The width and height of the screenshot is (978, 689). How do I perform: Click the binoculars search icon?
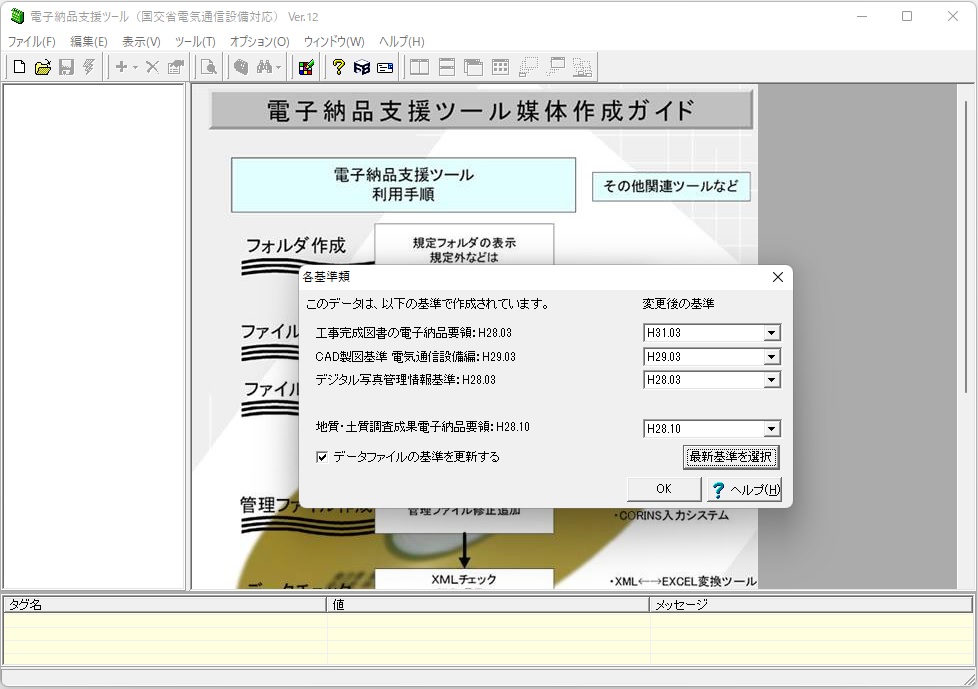click(264, 67)
